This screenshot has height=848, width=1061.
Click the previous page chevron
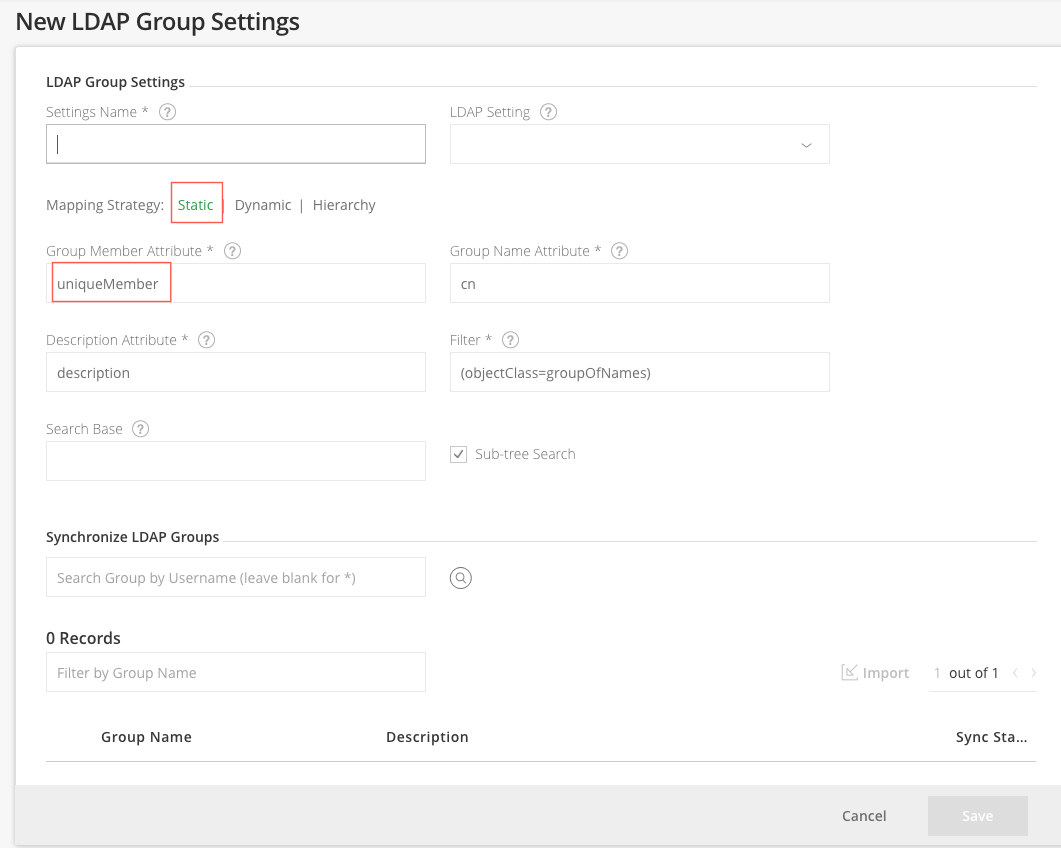1014,673
